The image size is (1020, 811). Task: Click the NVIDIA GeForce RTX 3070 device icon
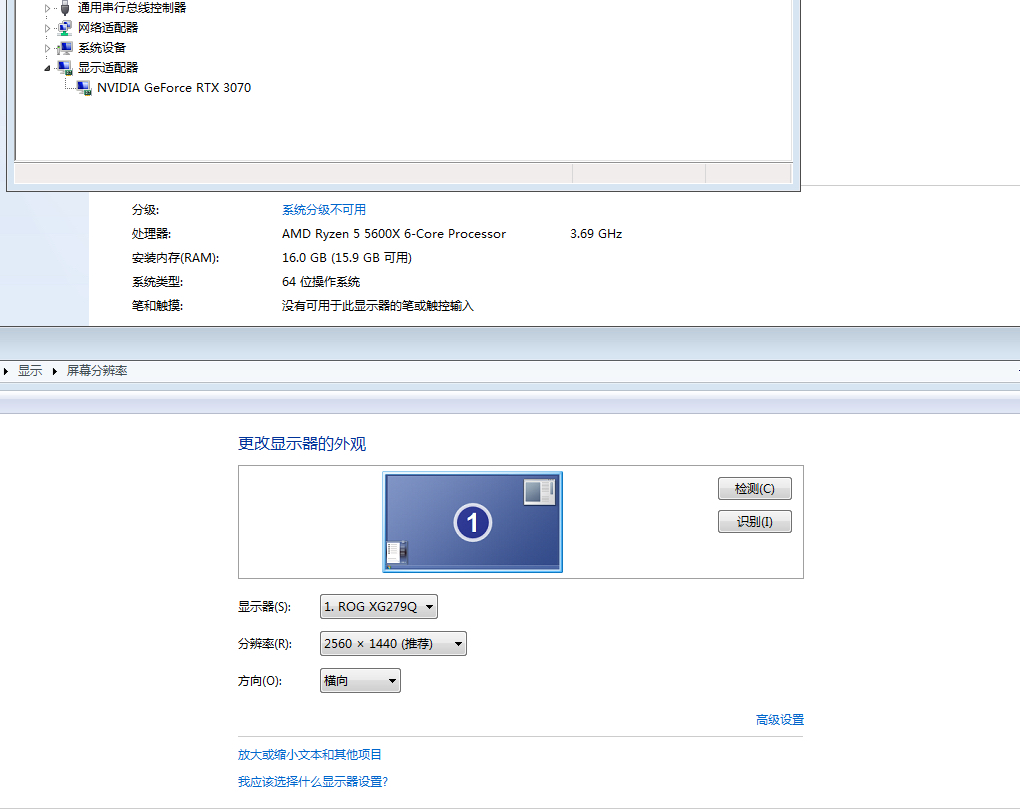83,87
